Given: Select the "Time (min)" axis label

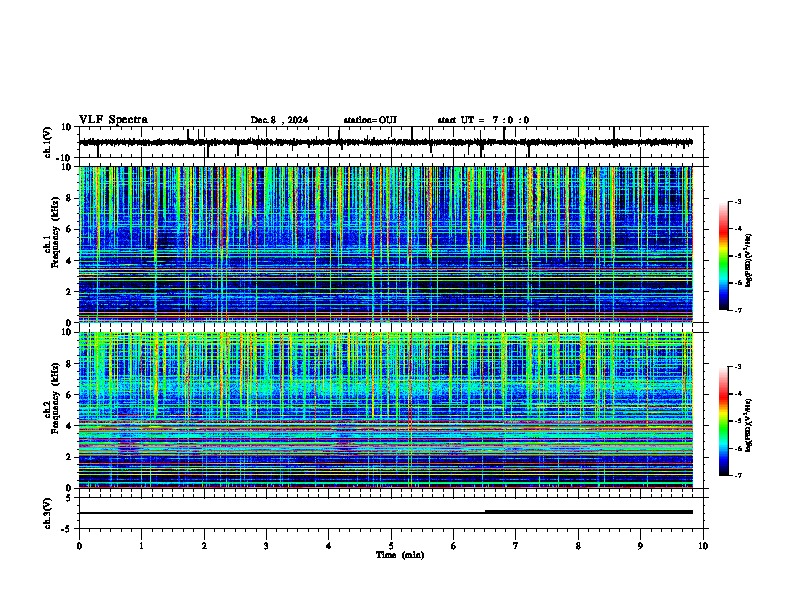Looking at the screenshot, I should (400, 555).
